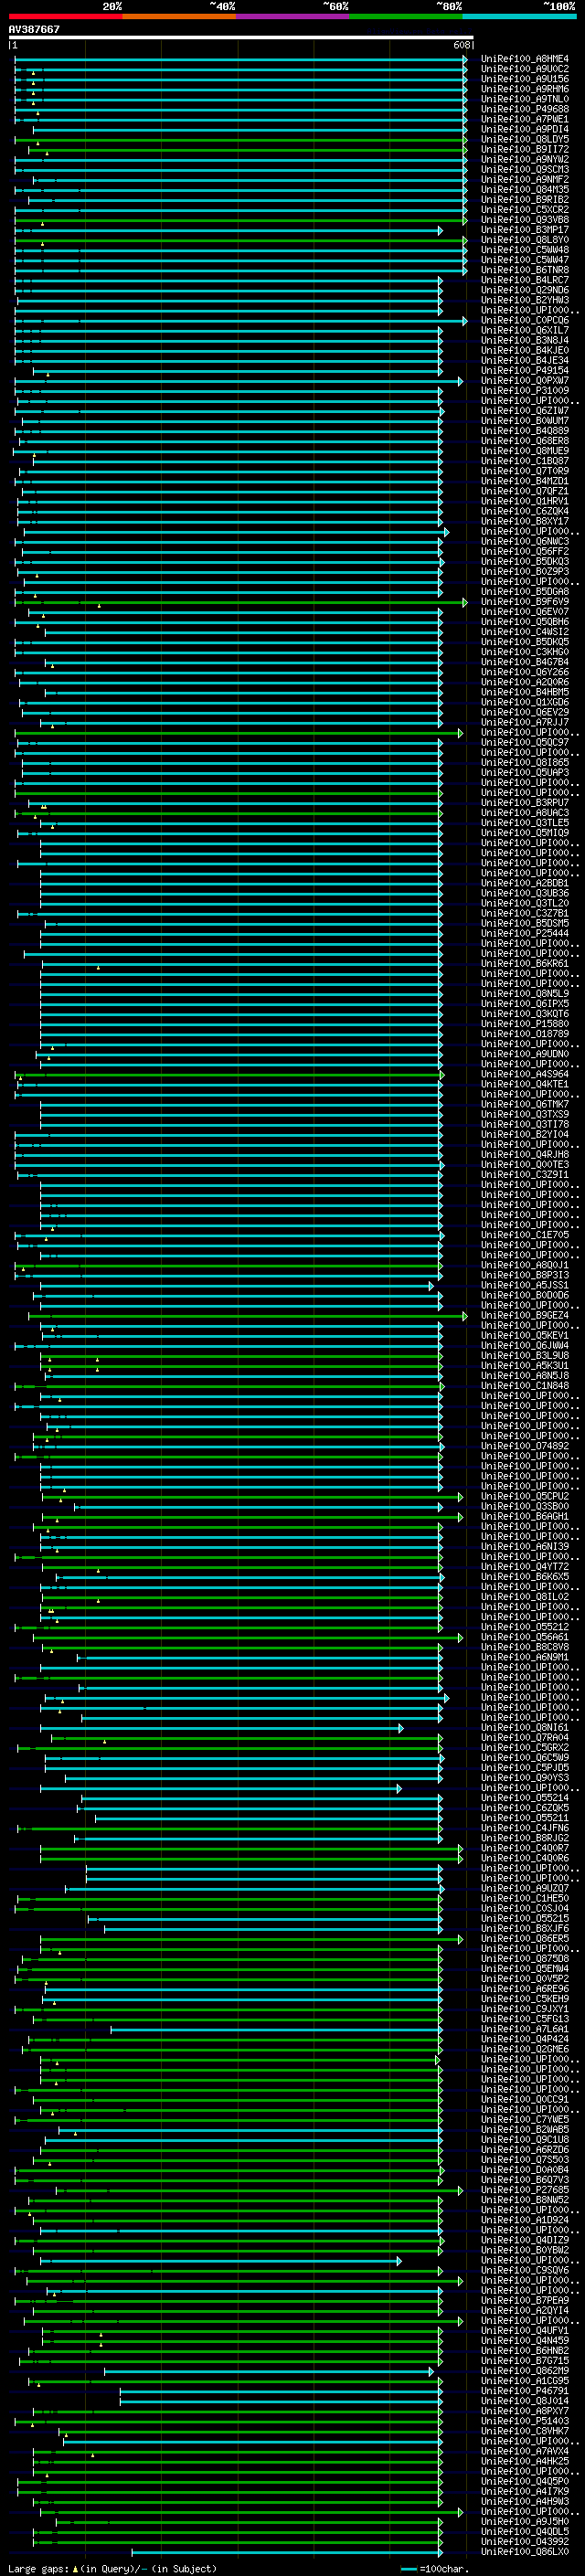The width and height of the screenshot is (585, 2576).
Task: Click hit UniRef100_B4LRC7
Action: [525, 280]
